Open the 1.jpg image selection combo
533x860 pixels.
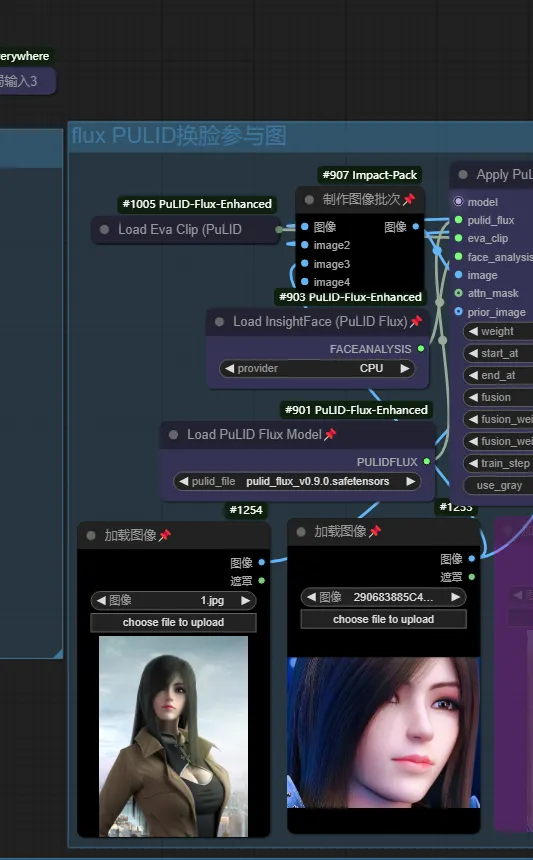pos(173,600)
